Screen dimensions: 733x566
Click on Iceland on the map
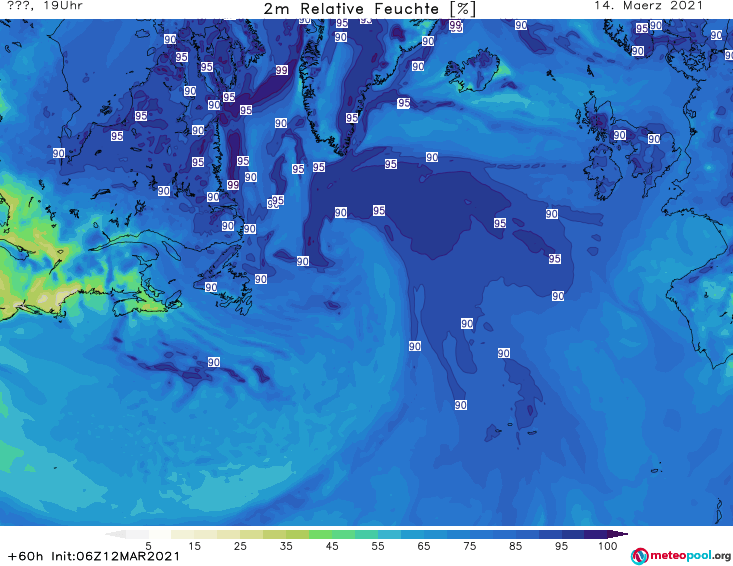[x=473, y=70]
